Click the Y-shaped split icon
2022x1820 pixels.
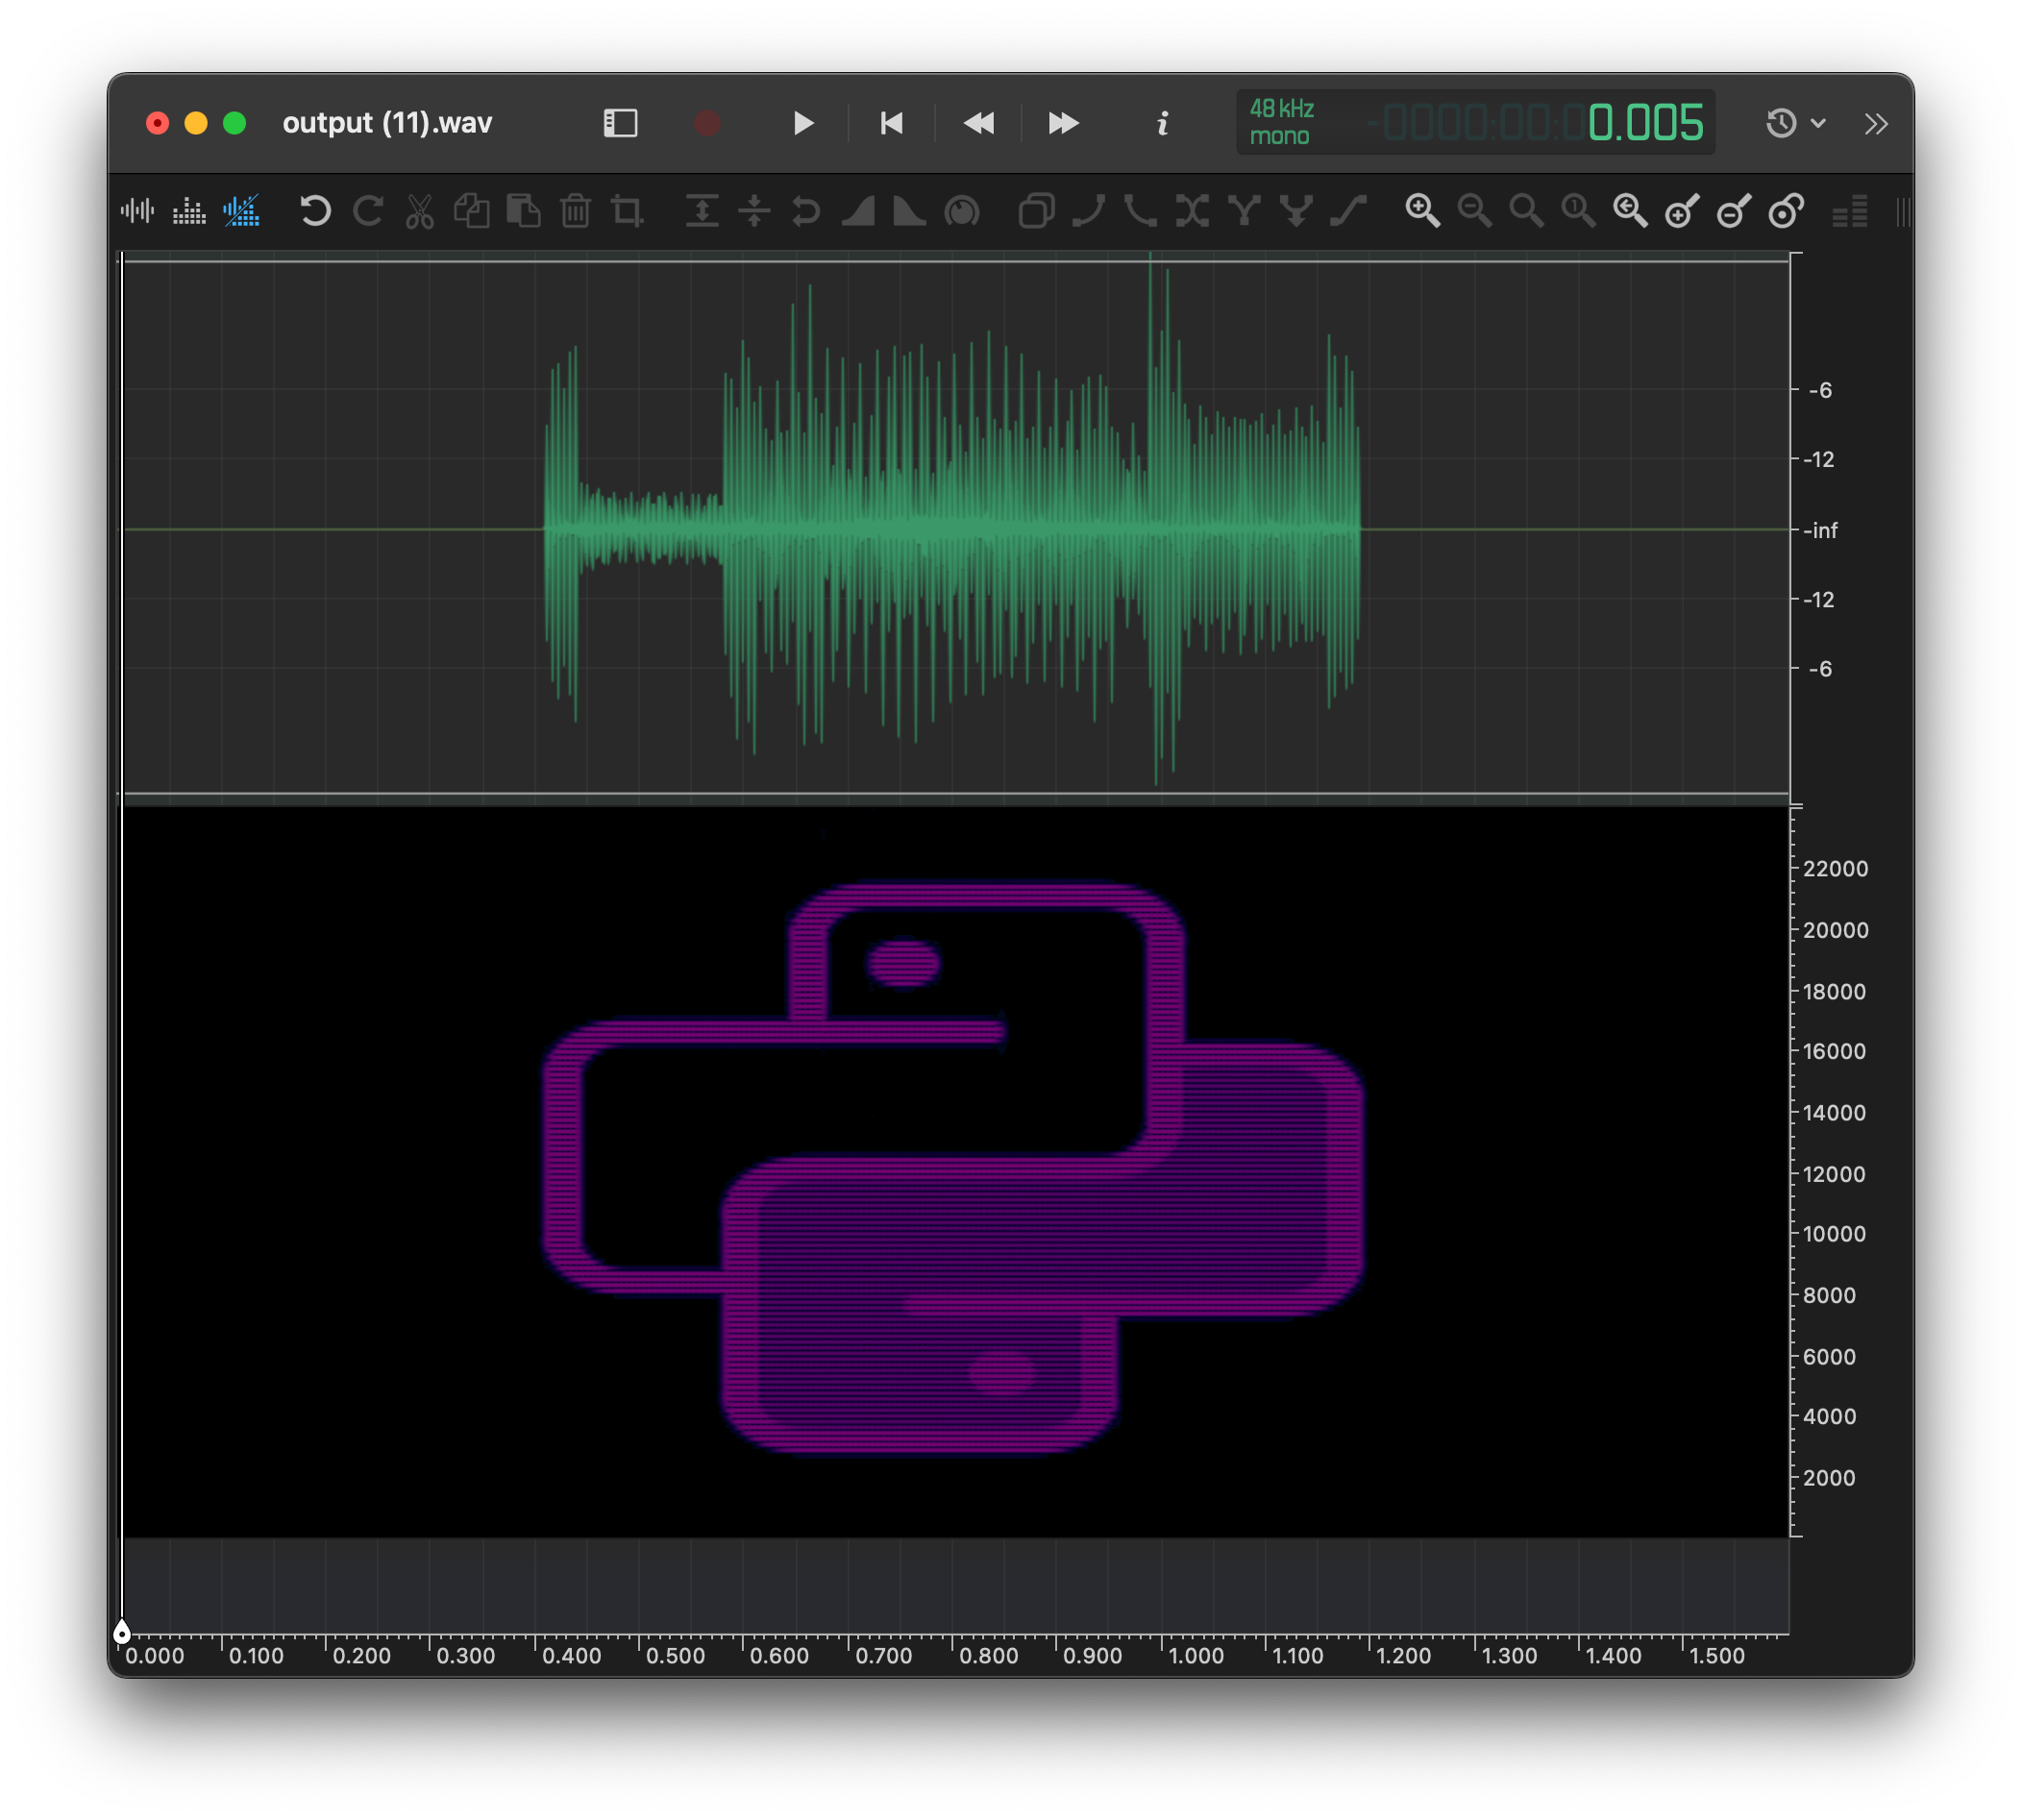coord(1244,211)
